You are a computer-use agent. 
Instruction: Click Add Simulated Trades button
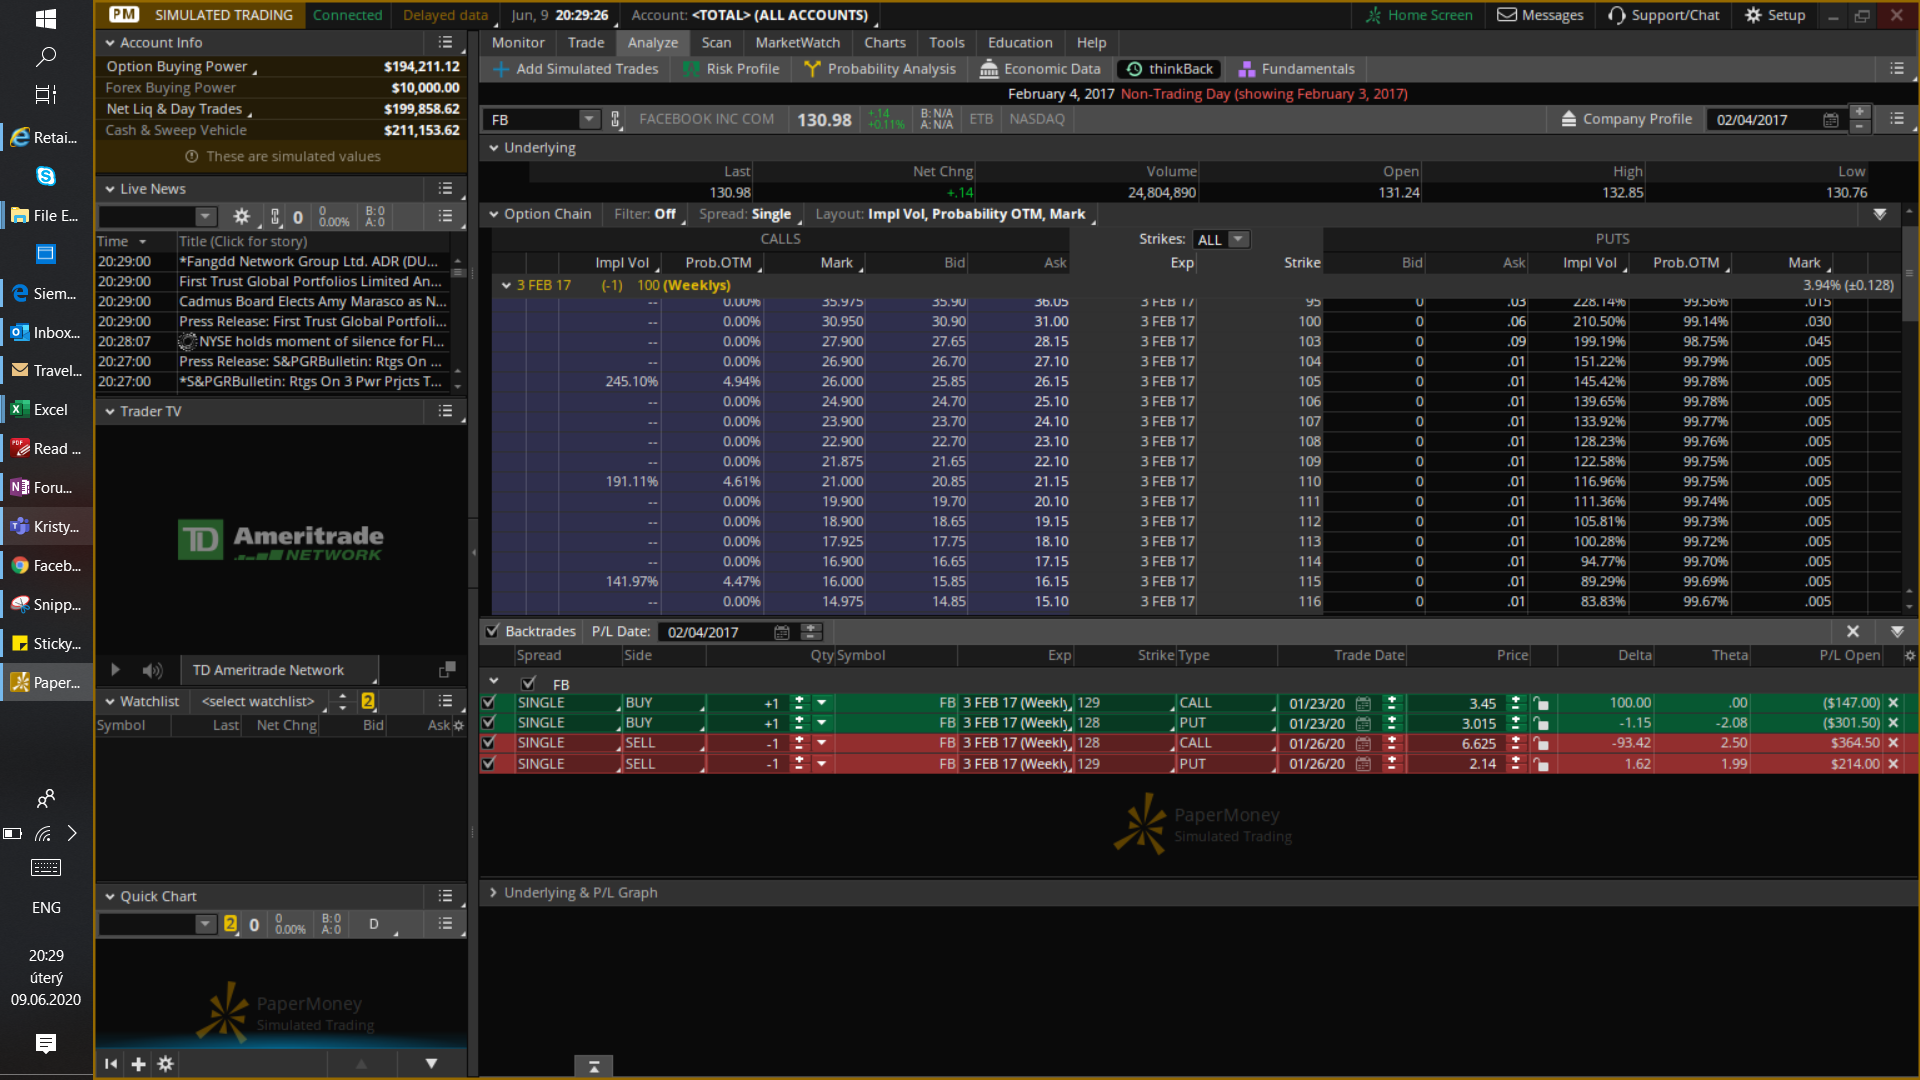[576, 69]
